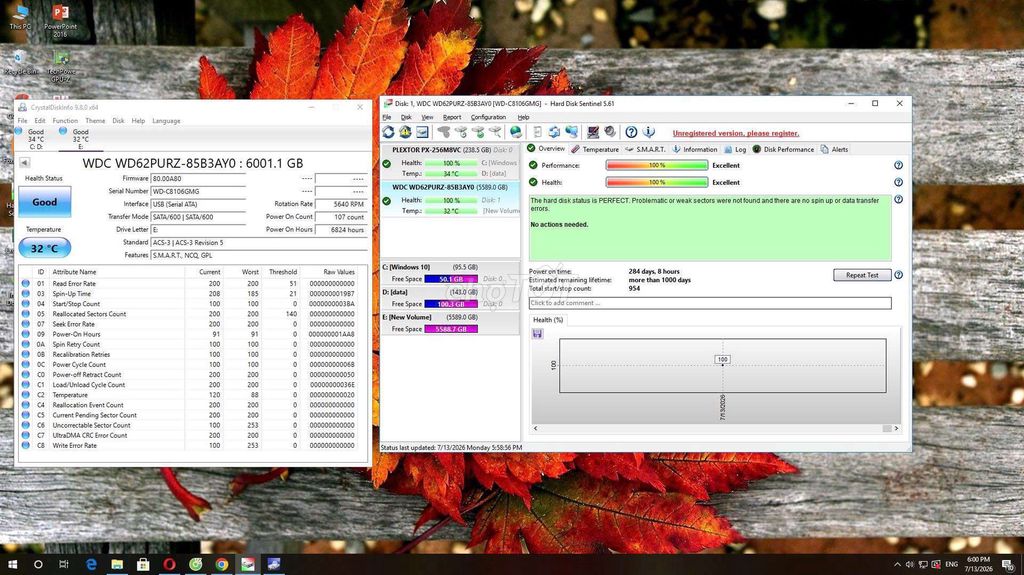Click the Performance 100% bar
Image resolution: width=1024 pixels, height=575 pixels.
tap(656, 165)
